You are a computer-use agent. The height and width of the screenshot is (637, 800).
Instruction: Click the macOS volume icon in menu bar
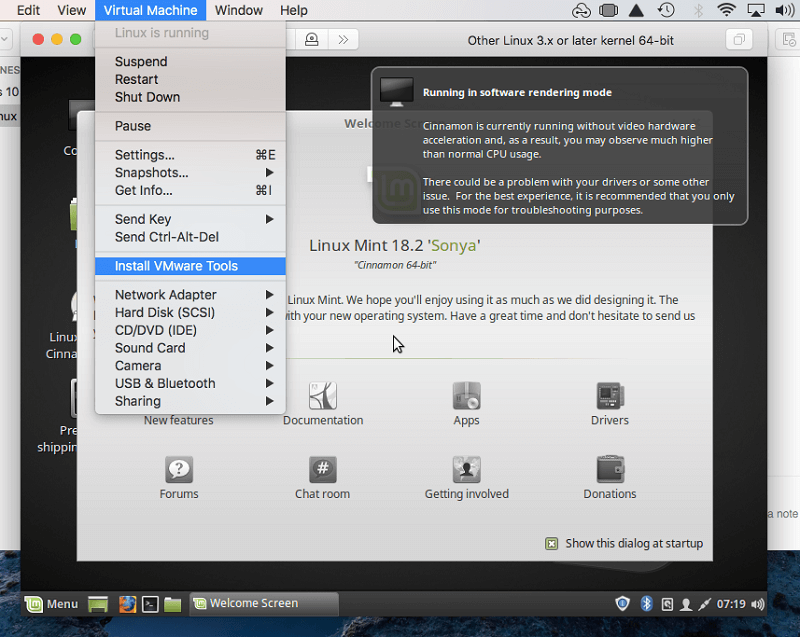pos(785,10)
